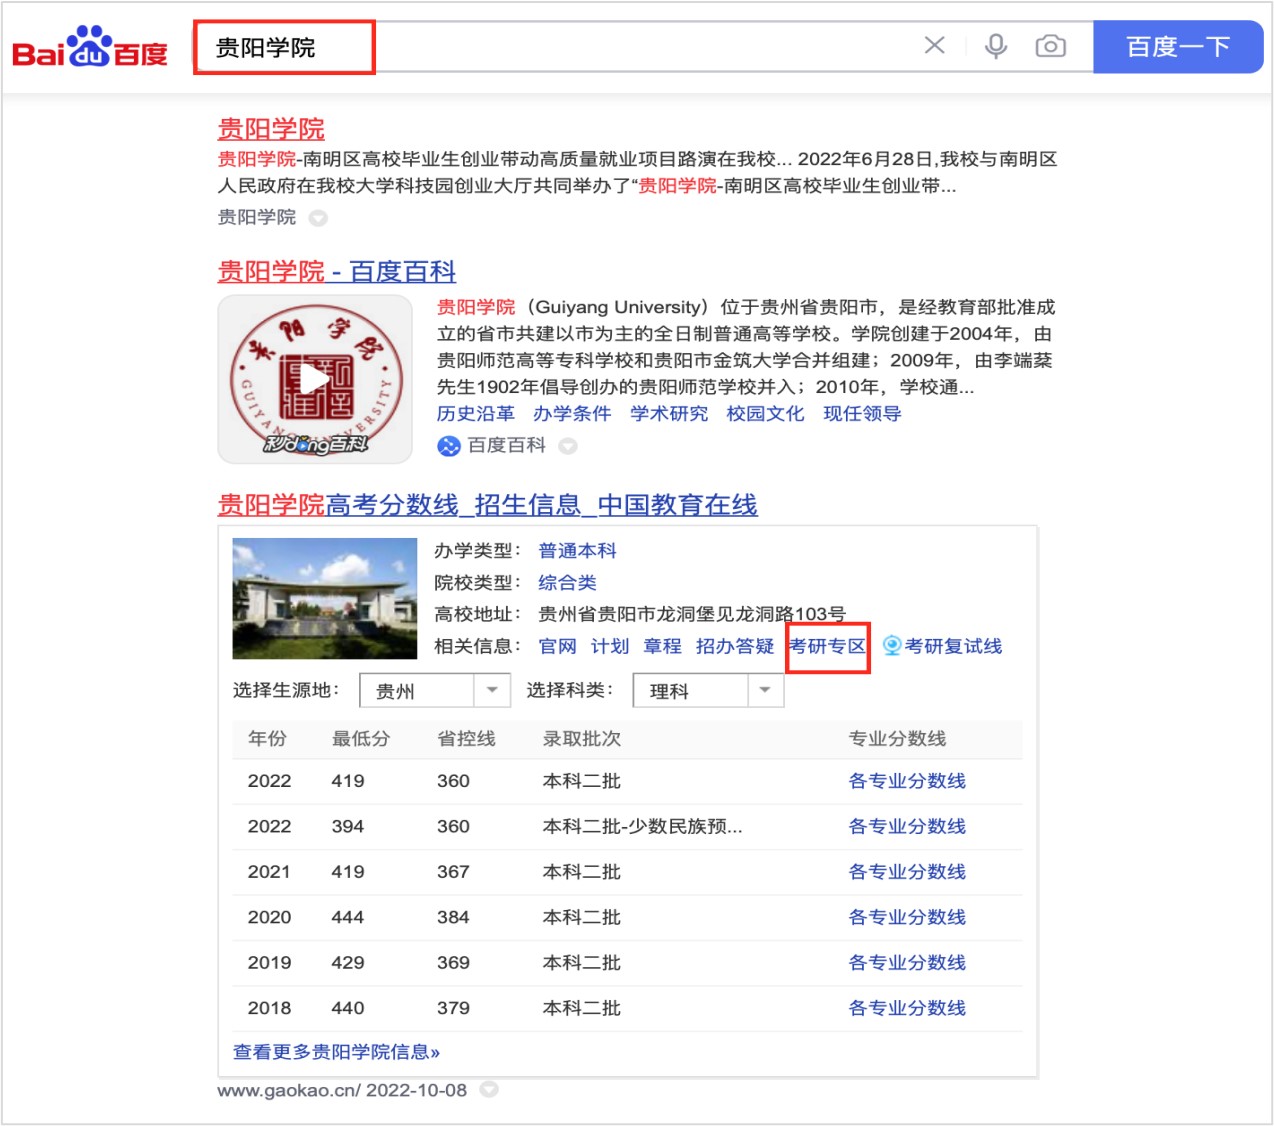Open the first result titled 贵阳学院

(271, 129)
